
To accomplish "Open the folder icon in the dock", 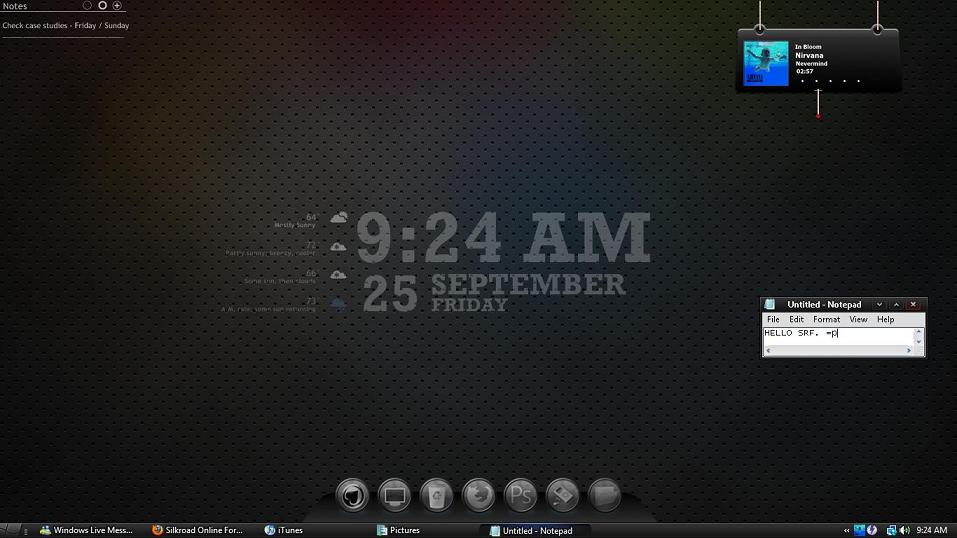I will [x=604, y=494].
